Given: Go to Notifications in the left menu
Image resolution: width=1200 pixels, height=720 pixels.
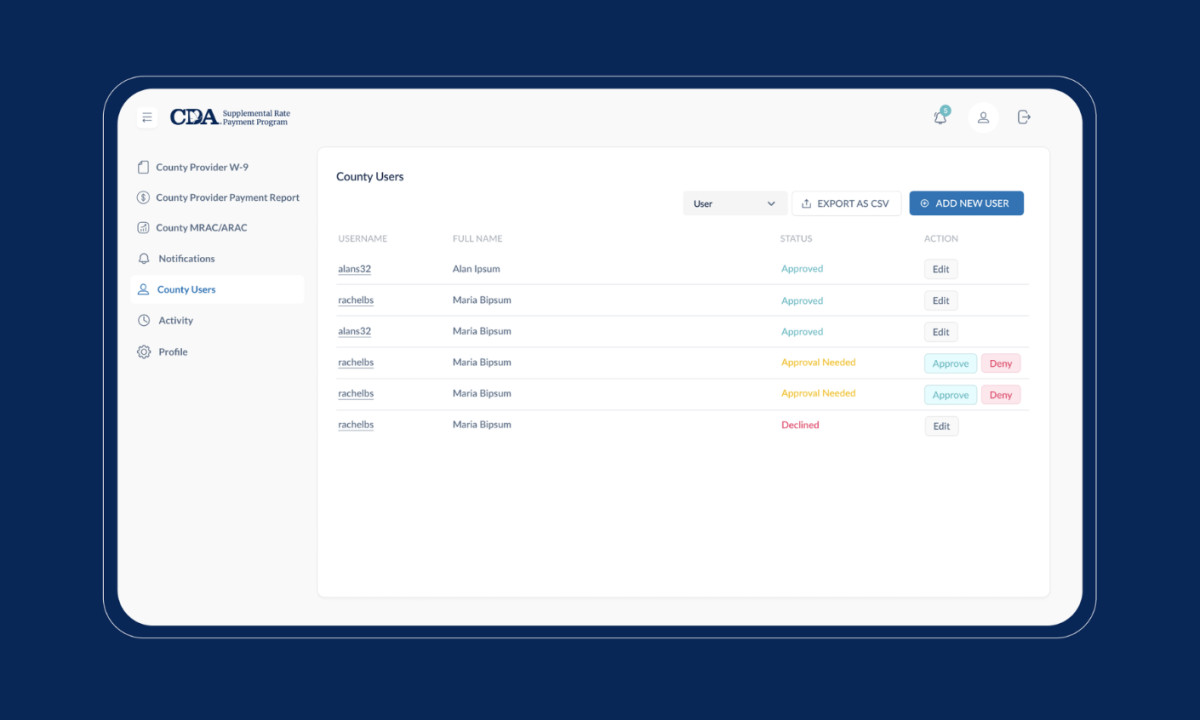Looking at the screenshot, I should pyautogui.click(x=188, y=258).
